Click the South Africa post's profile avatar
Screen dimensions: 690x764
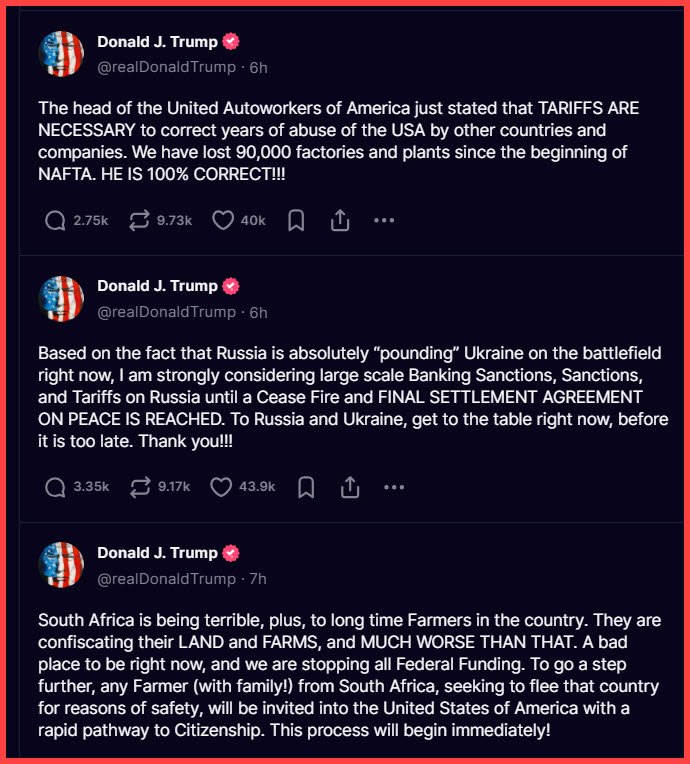click(x=61, y=565)
